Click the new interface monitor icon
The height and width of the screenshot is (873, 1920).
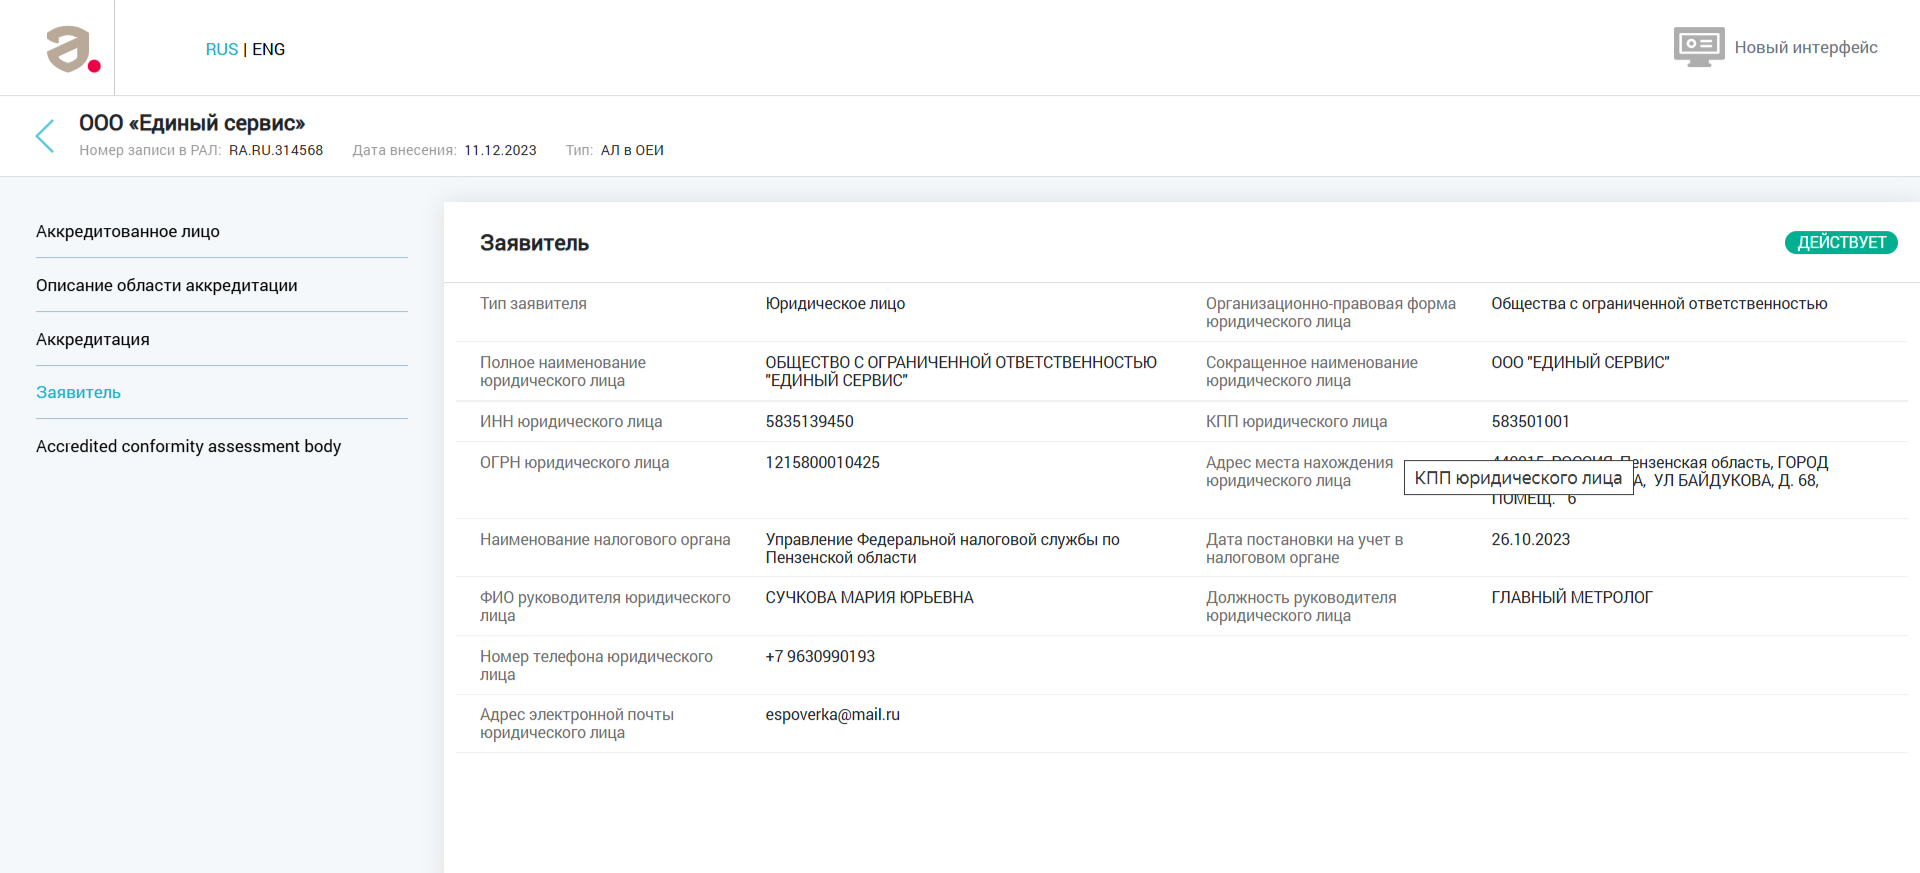pyautogui.click(x=1698, y=47)
